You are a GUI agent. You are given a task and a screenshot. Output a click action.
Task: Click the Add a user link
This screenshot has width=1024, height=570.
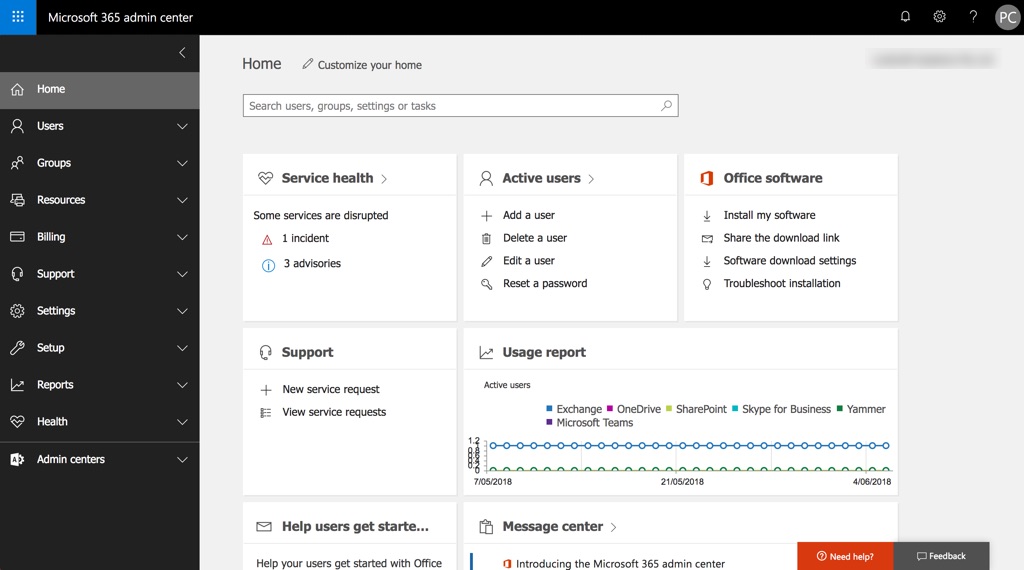coord(528,215)
